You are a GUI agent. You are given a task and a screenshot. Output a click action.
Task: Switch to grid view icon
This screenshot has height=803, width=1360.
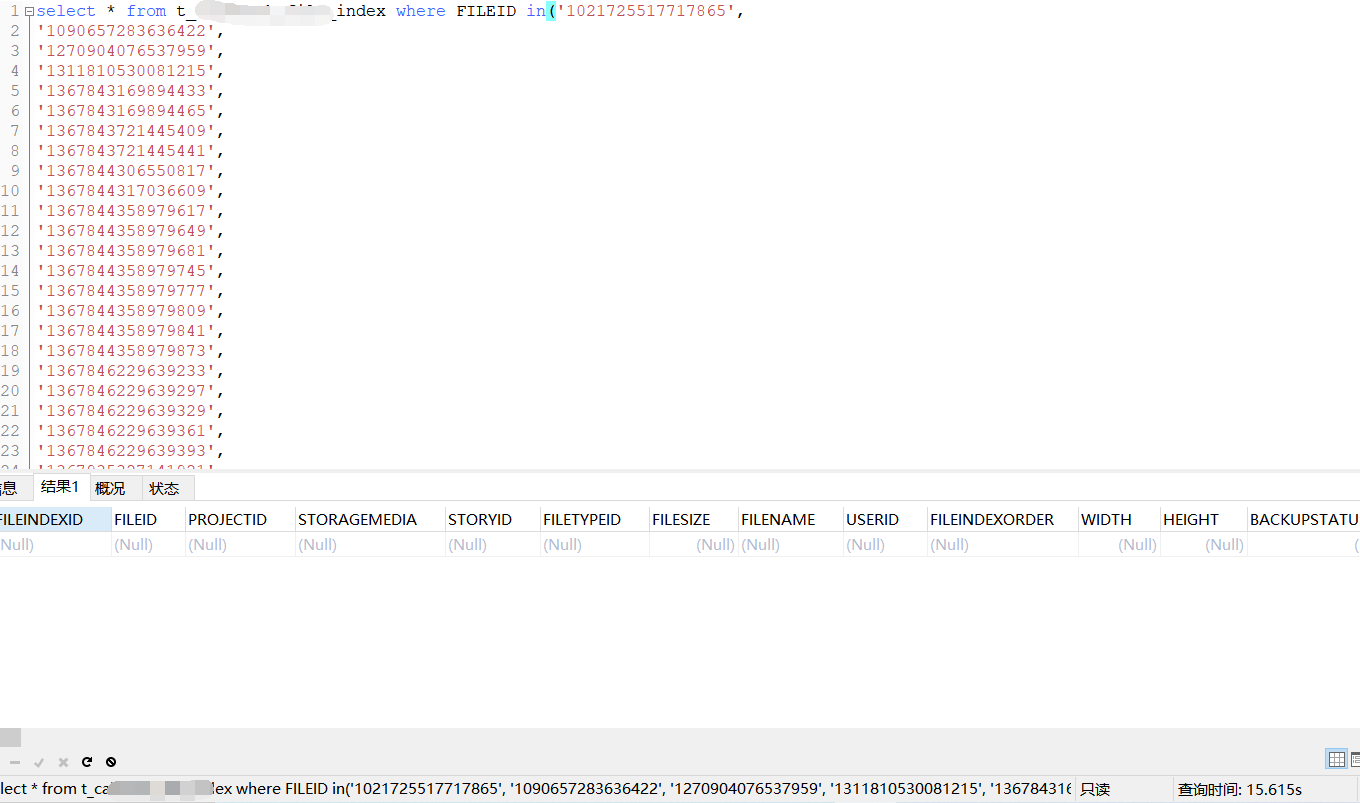[1337, 759]
